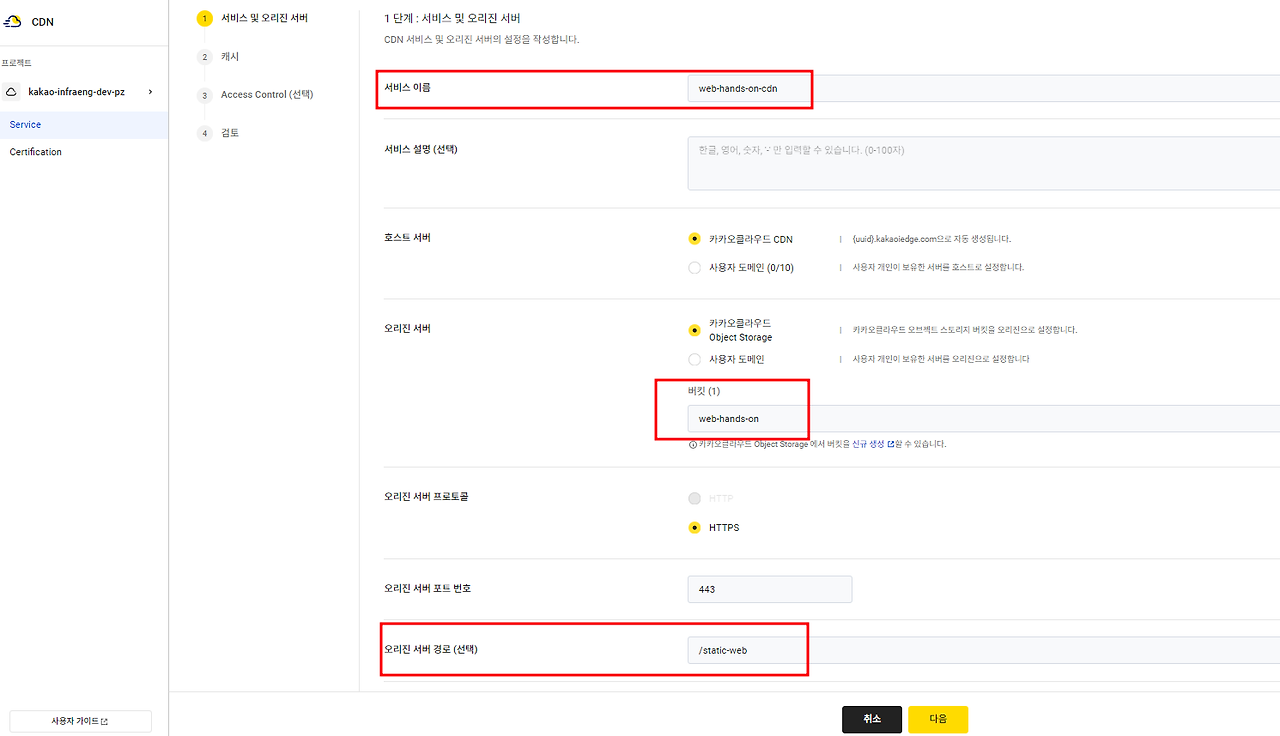Click the 서비스 이름 input field
The height and width of the screenshot is (736, 1280).
click(x=983, y=88)
